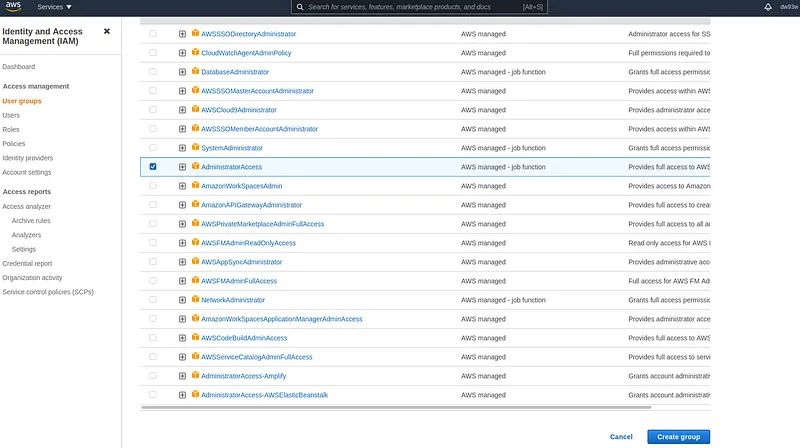Expand the AWSCloud9Administrator policy details

click(182, 110)
